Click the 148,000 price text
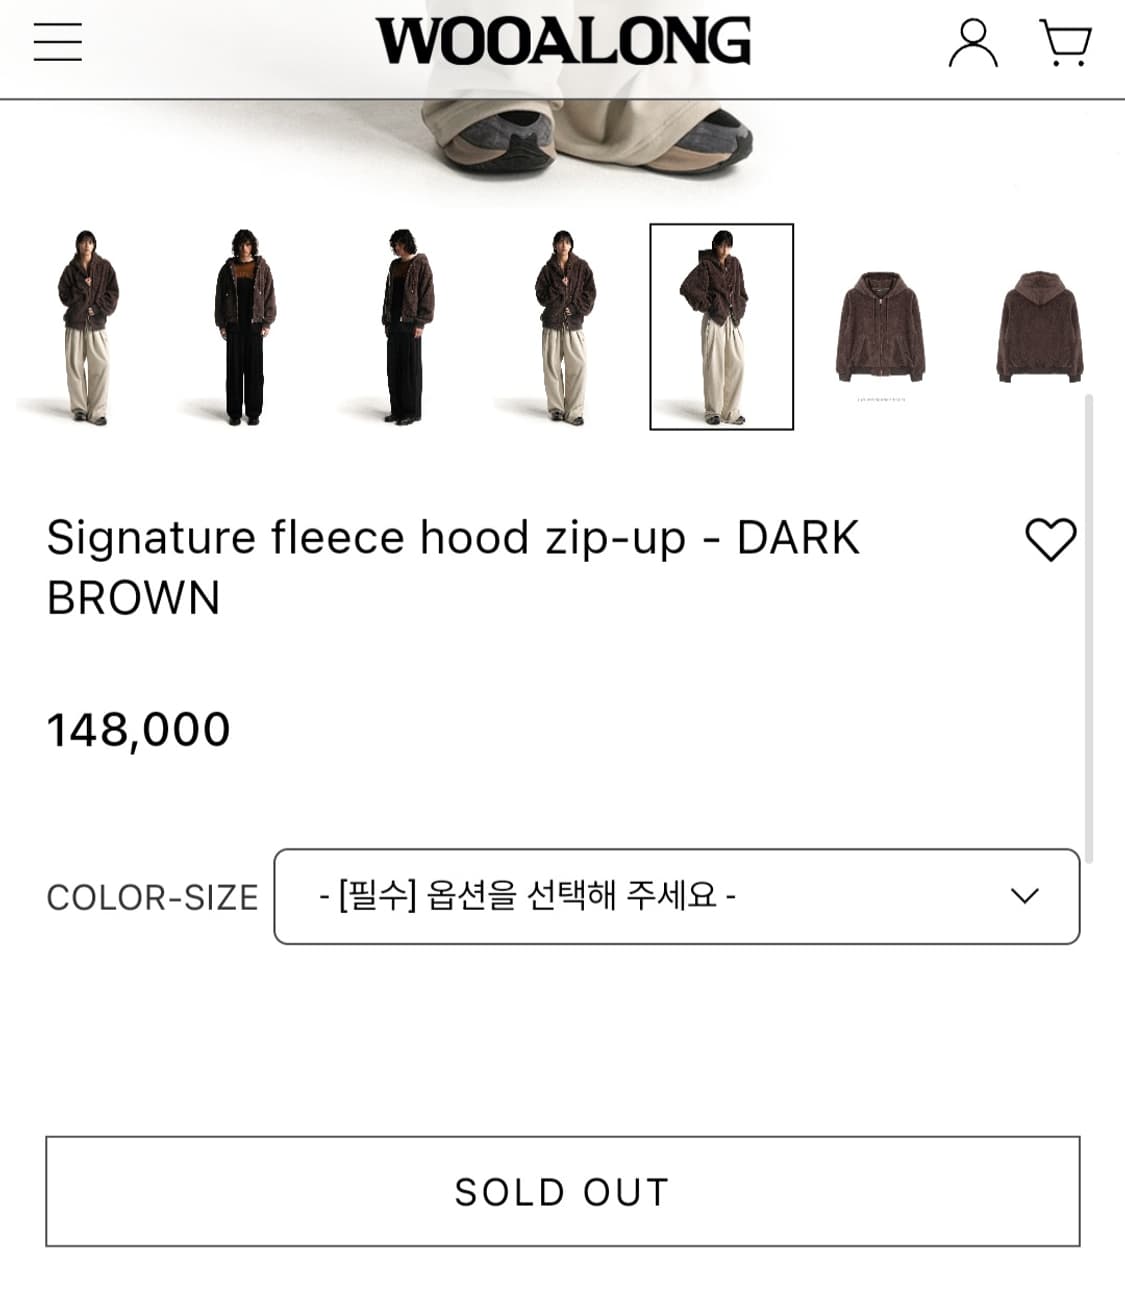1125x1309 pixels. [139, 730]
